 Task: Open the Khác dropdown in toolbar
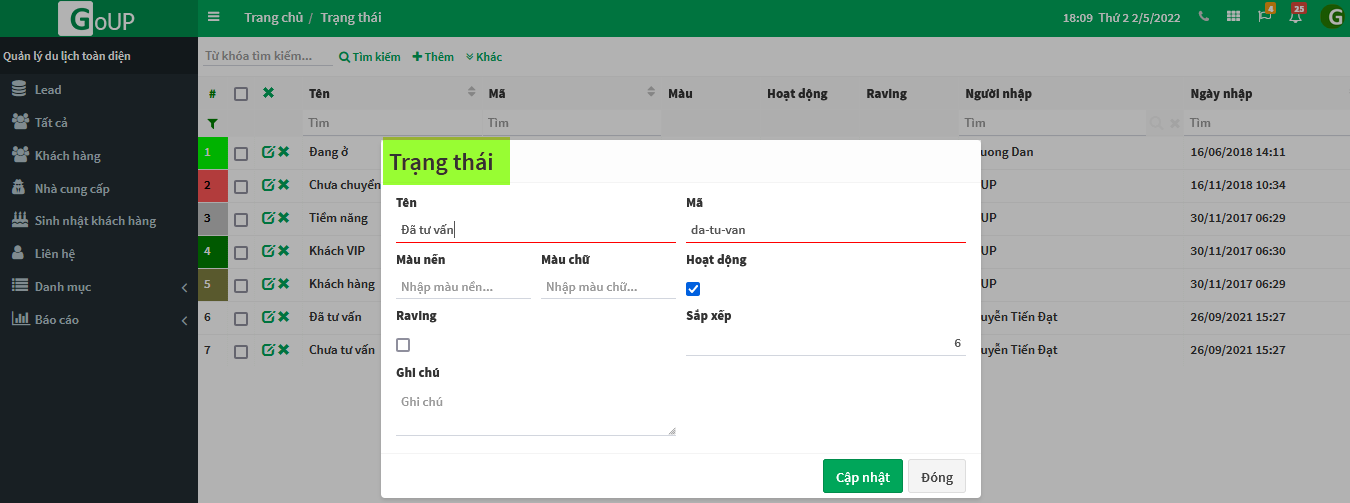[x=484, y=57]
